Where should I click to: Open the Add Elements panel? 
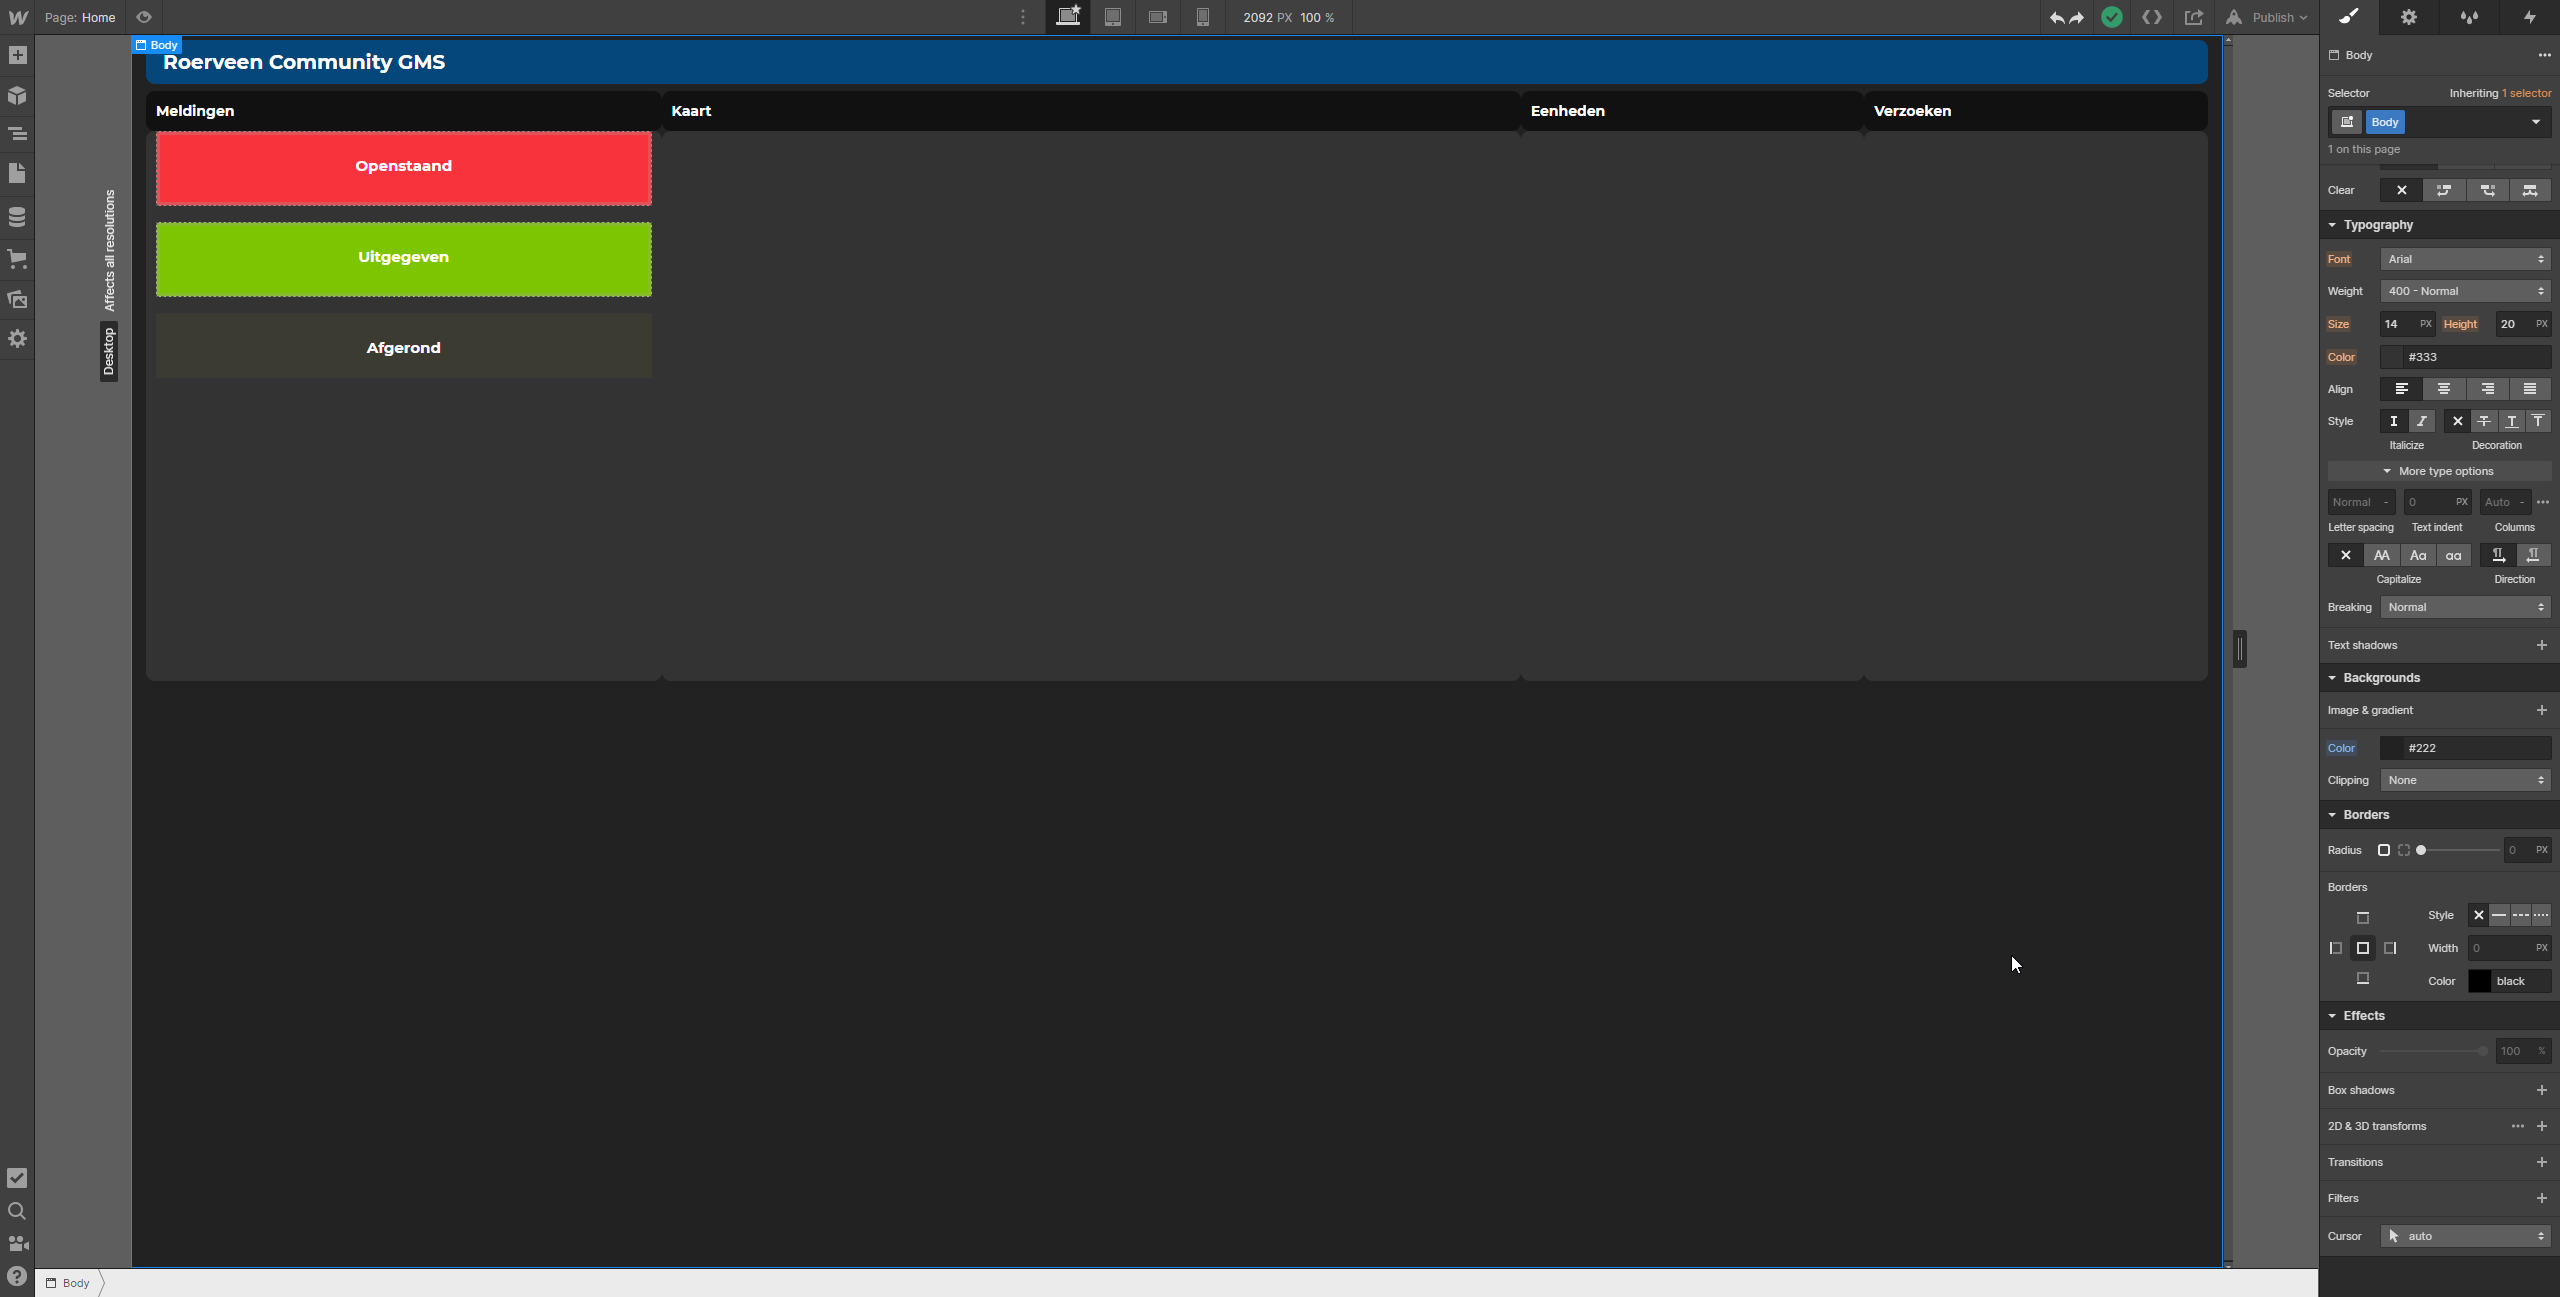(17, 56)
